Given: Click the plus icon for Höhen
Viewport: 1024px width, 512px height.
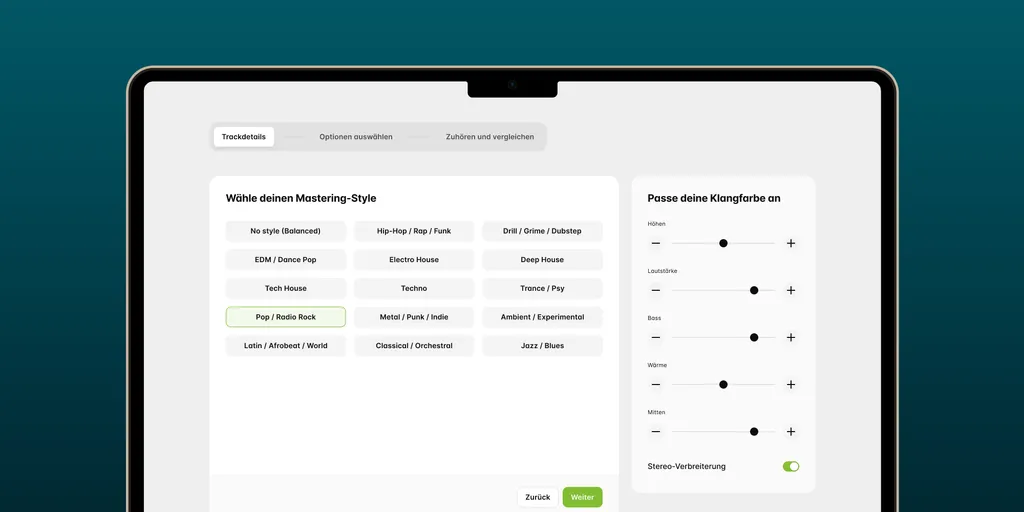Looking at the screenshot, I should [x=790, y=243].
